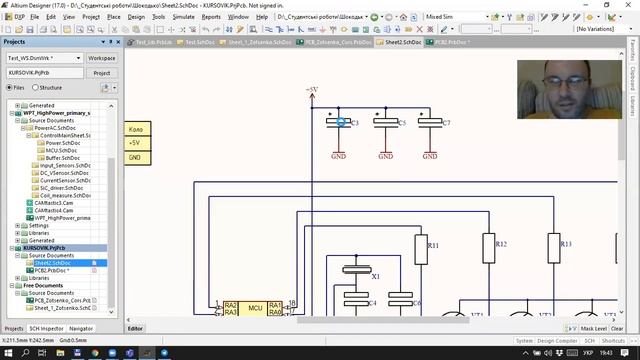Click the Cut scissors toolbar icon

(114, 30)
